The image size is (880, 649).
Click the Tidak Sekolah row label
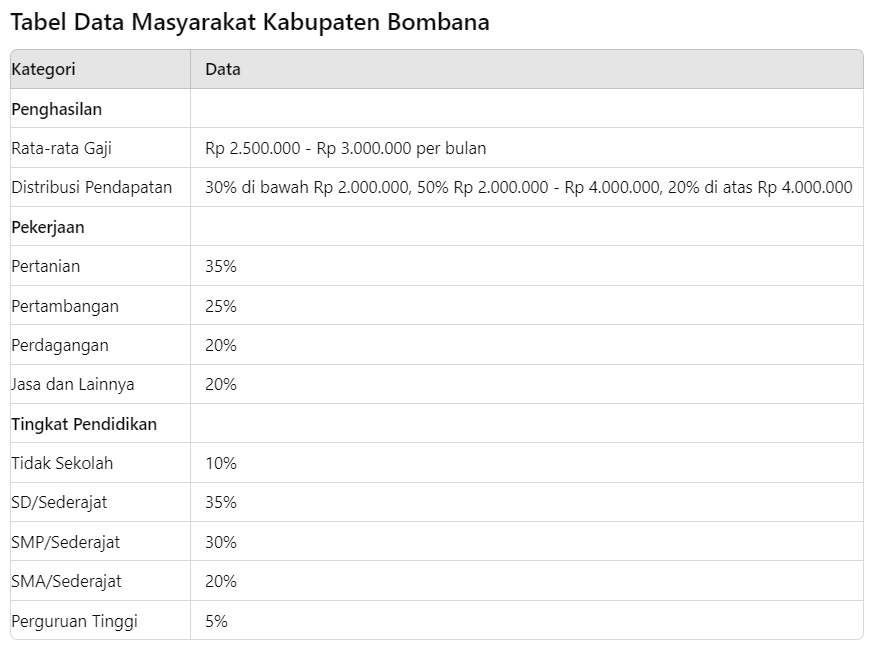point(62,463)
